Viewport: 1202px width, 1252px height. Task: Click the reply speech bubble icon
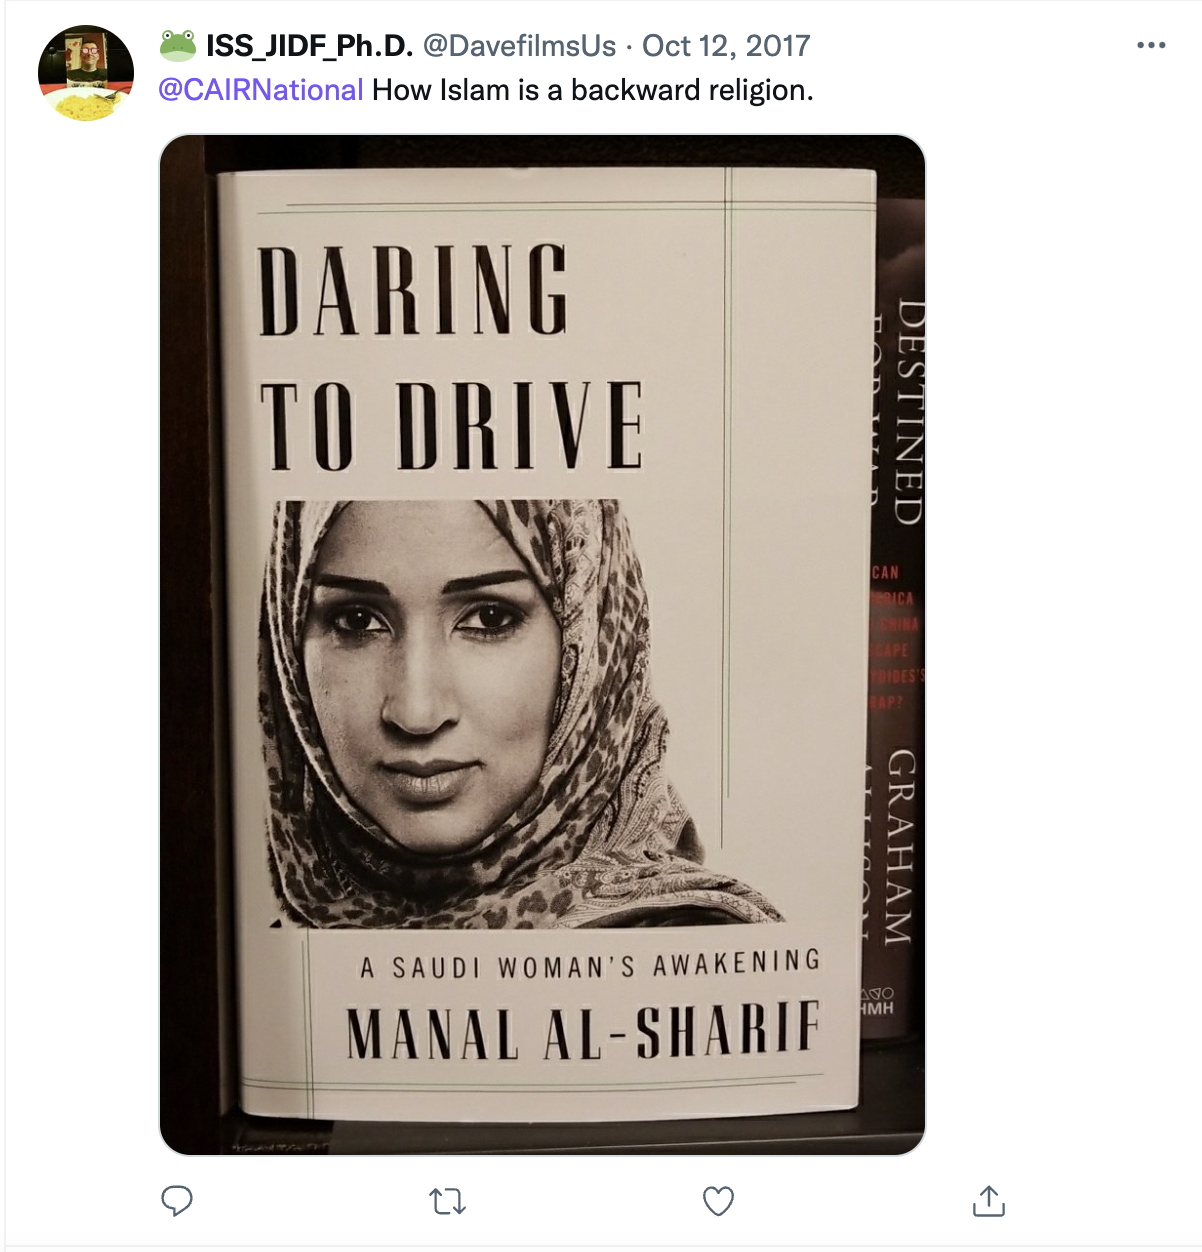(x=177, y=1200)
